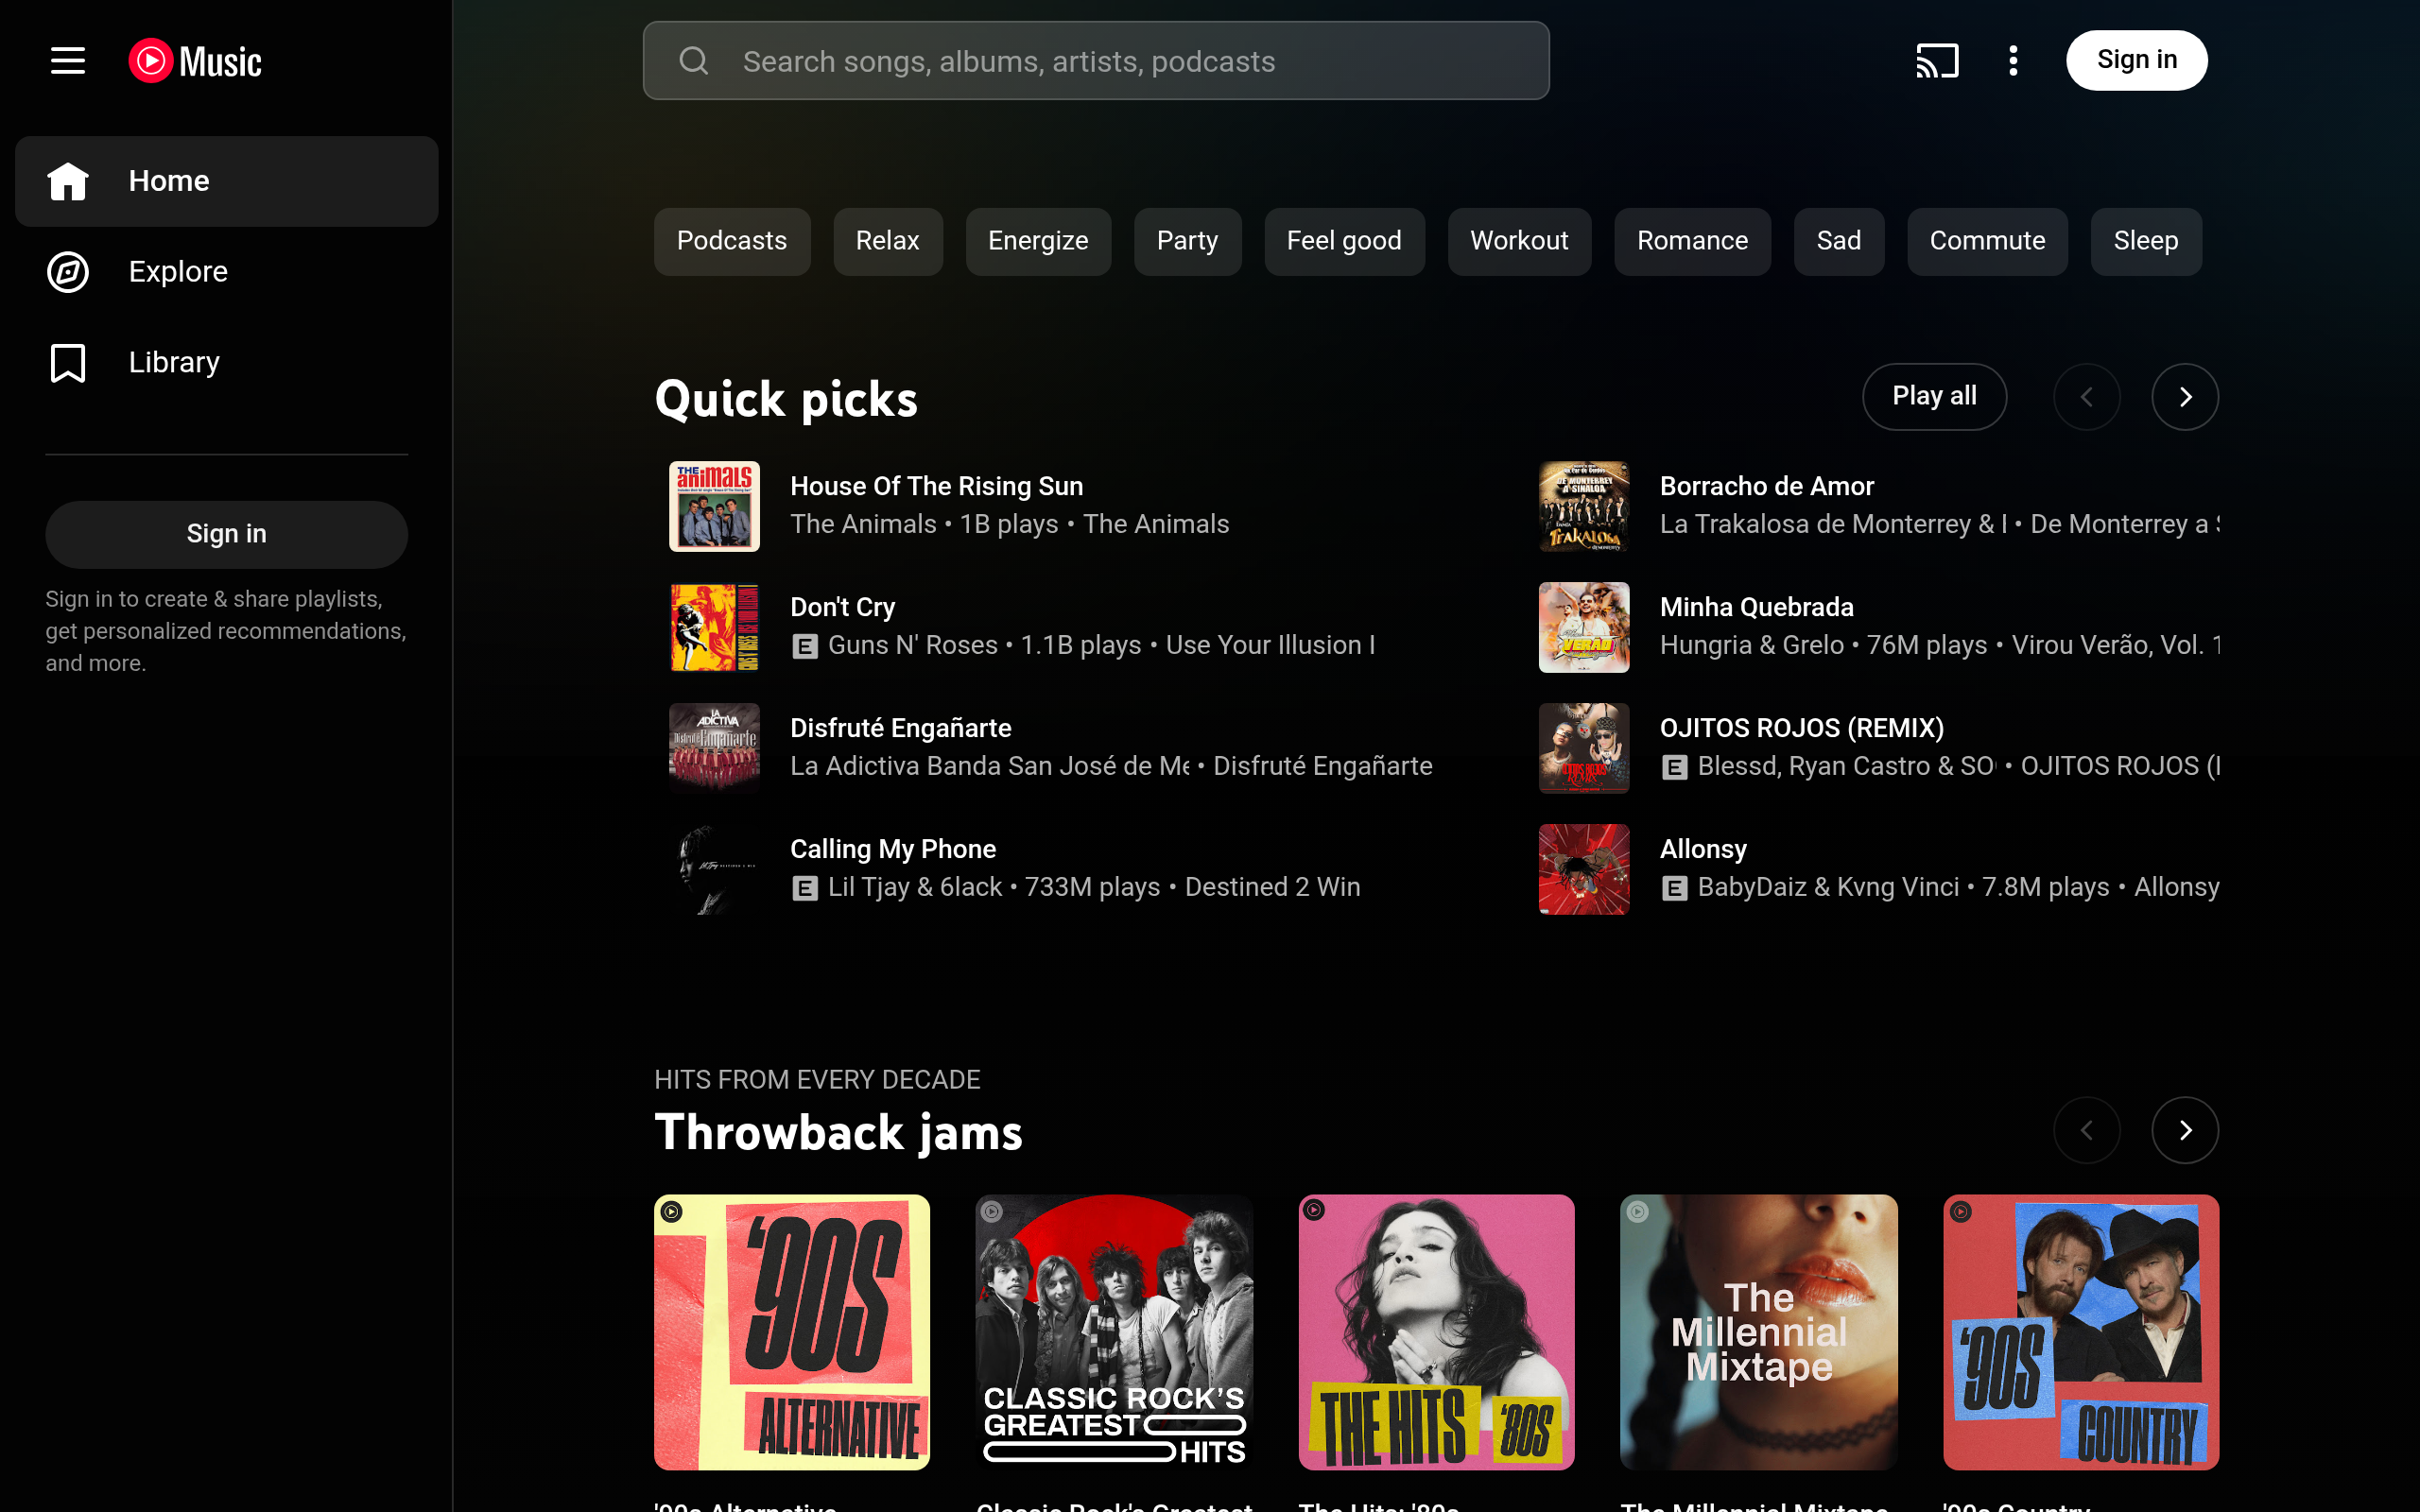Play Allonsy album art thumbnail
Viewport: 2420px width, 1512px height.
pos(1584,869)
